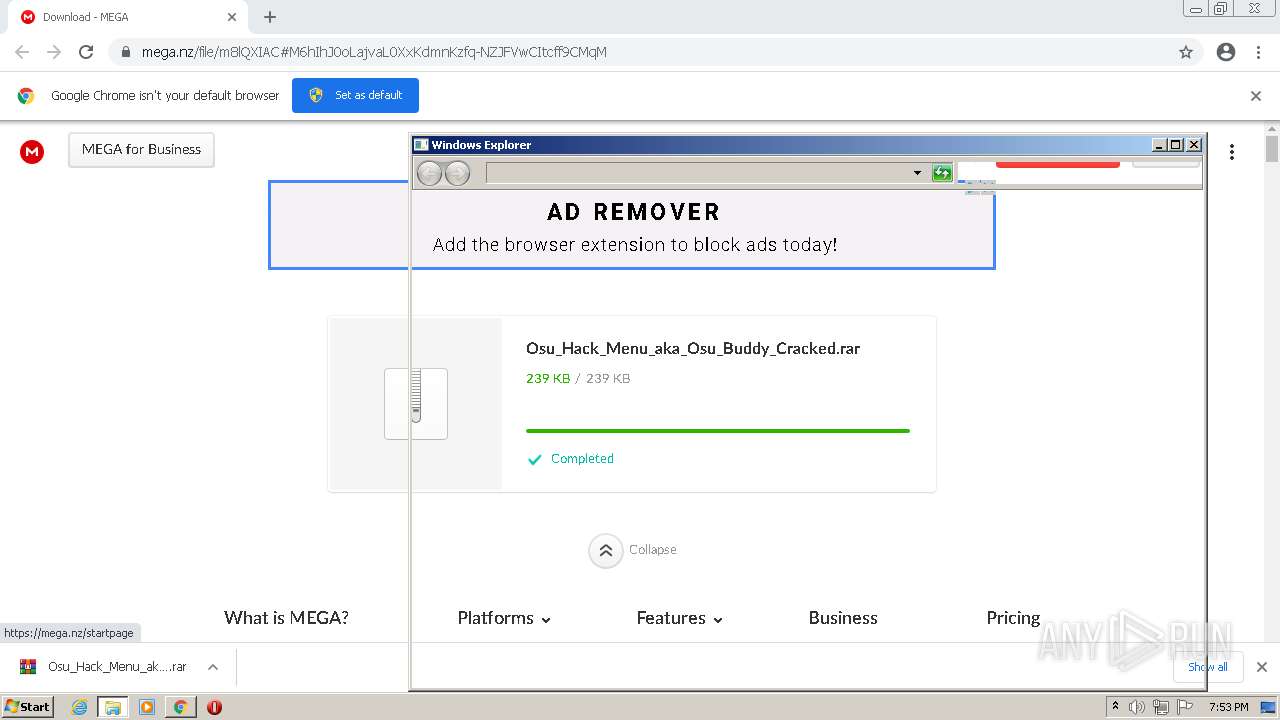Click Show all downloads

(x=1208, y=667)
